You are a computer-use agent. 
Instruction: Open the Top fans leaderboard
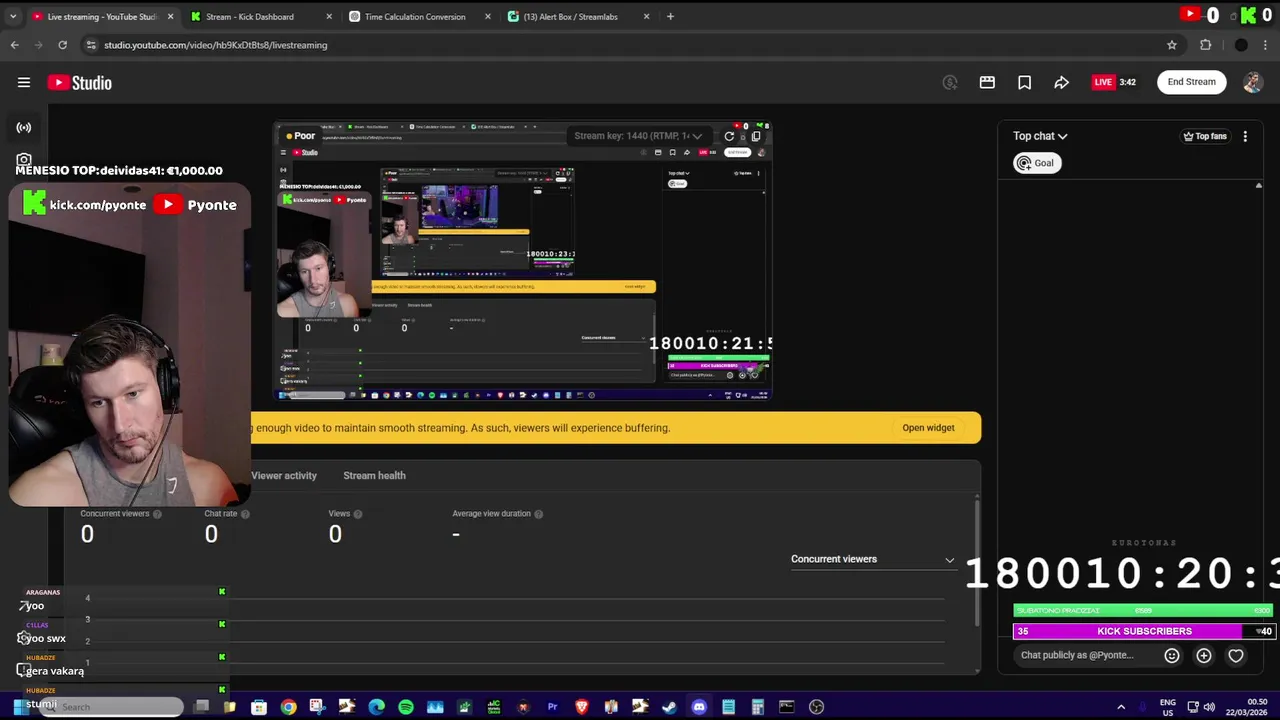[1205, 136]
